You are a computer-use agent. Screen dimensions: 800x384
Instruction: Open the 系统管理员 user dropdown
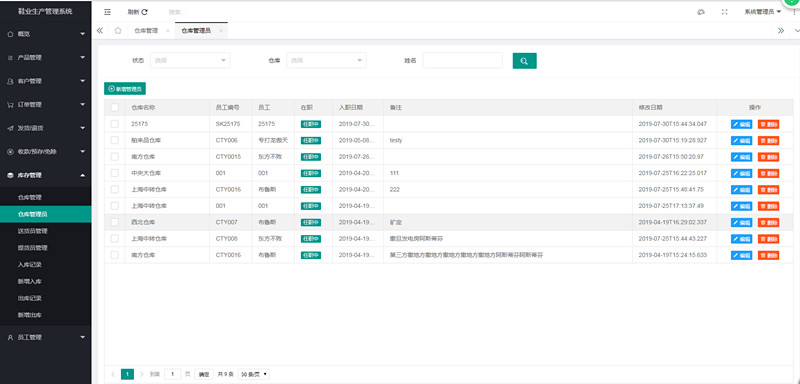coord(762,12)
